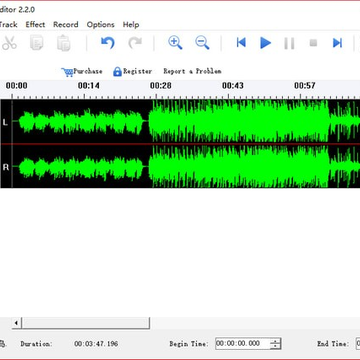Click the shopping cart icon
The image size is (360, 360).
tap(67, 72)
